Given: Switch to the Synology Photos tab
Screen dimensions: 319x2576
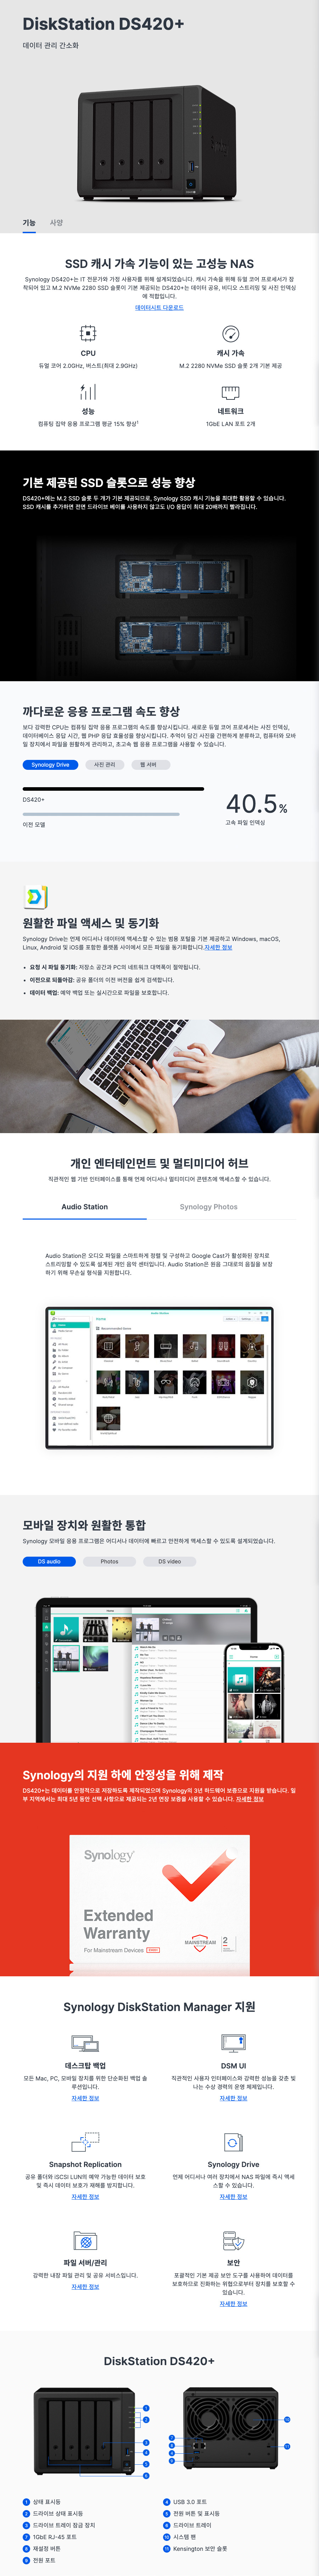Looking at the screenshot, I should coord(209,1207).
